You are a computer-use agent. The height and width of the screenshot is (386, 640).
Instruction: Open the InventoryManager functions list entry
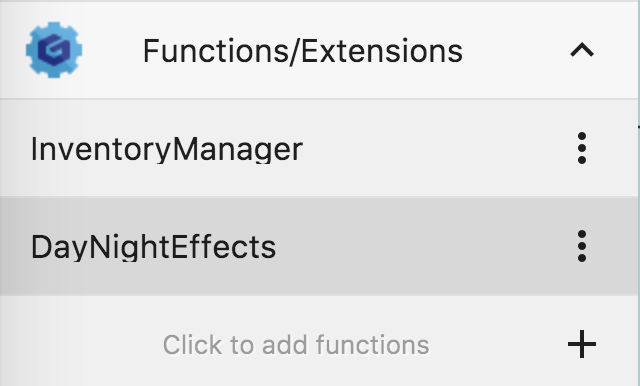318,148
